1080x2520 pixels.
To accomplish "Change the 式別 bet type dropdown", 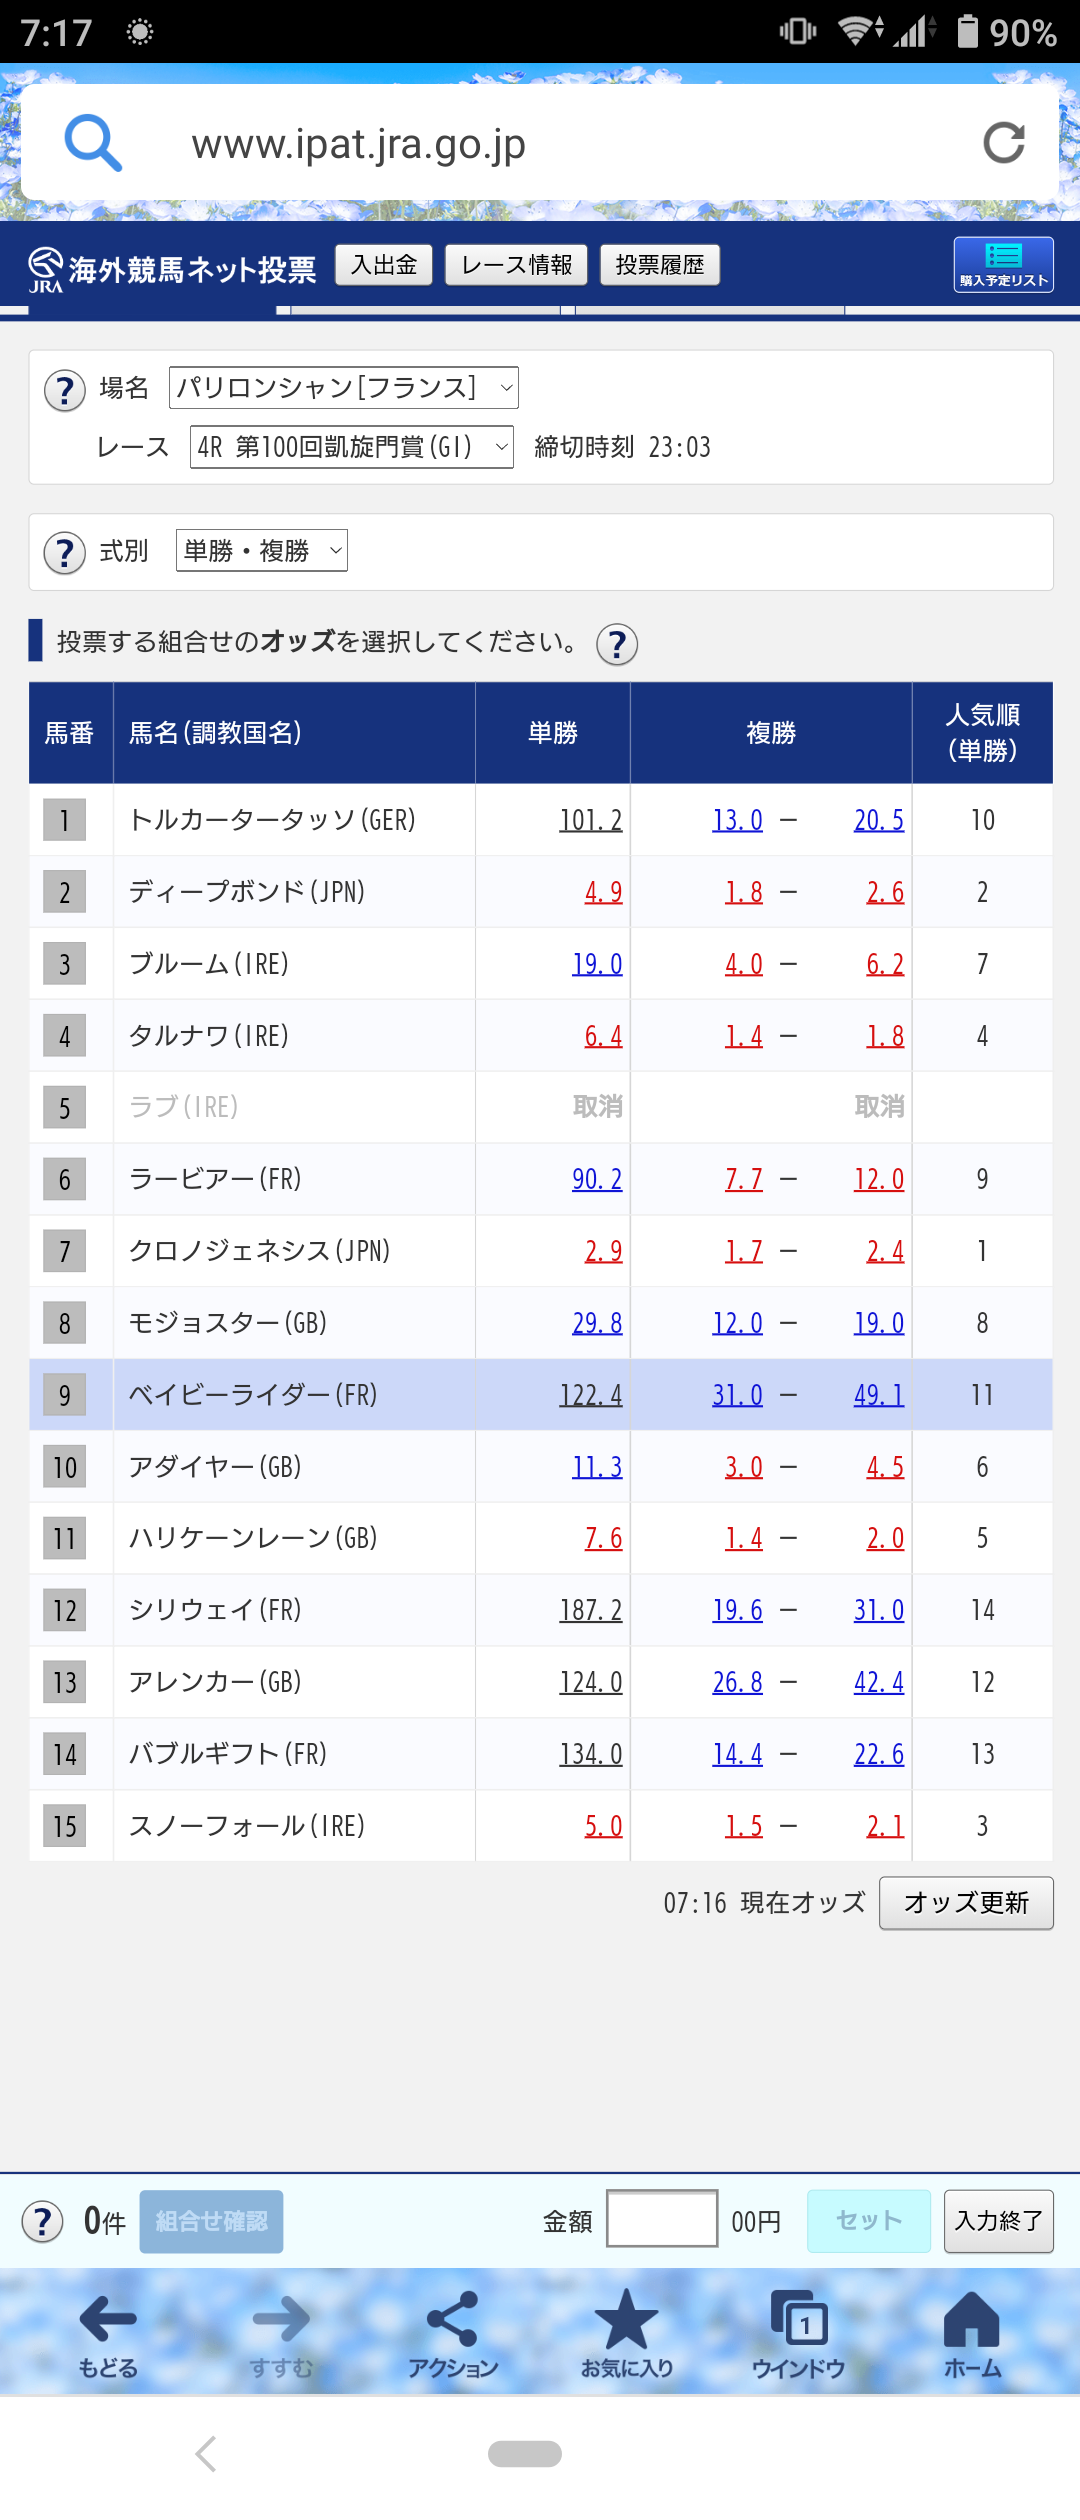I will coord(262,551).
